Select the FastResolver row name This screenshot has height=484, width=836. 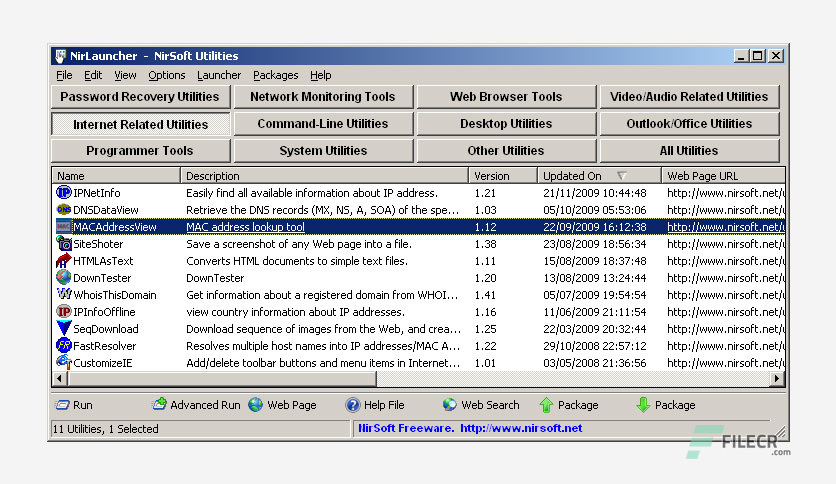click(x=104, y=346)
